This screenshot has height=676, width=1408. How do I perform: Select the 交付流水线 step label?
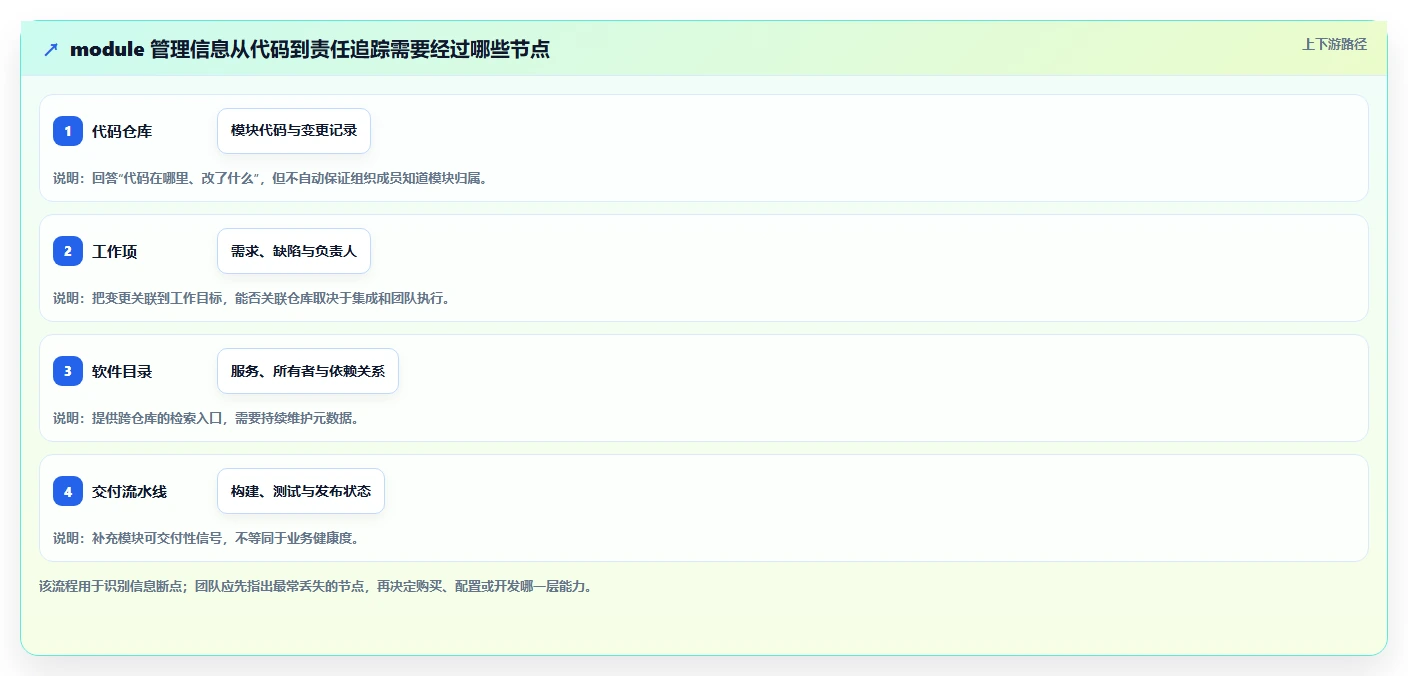click(129, 491)
